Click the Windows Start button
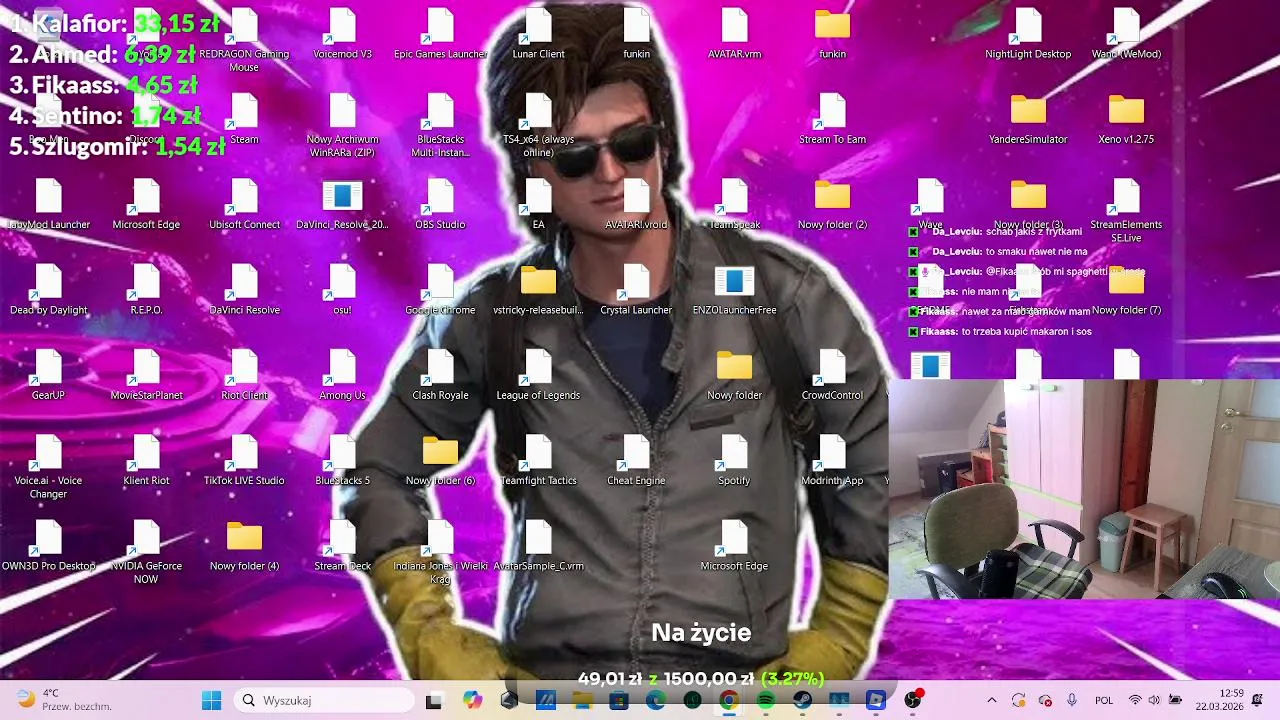The height and width of the screenshot is (720, 1280). pos(211,700)
